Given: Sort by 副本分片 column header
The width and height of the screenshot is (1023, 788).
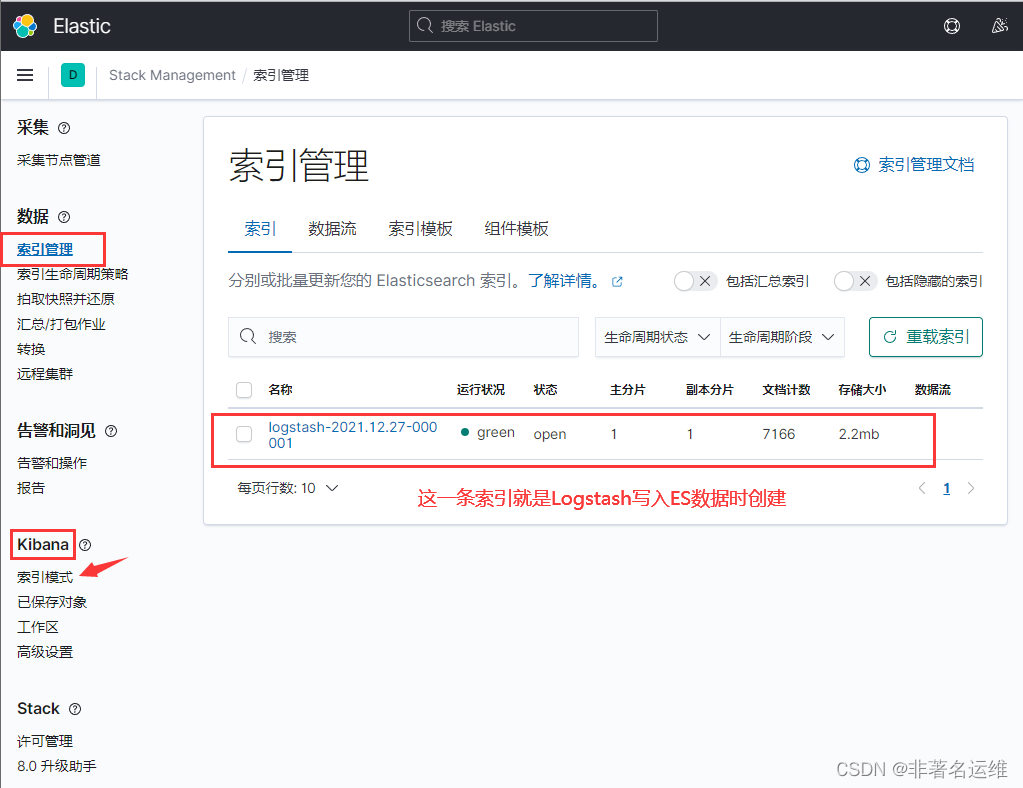Looking at the screenshot, I should [710, 389].
